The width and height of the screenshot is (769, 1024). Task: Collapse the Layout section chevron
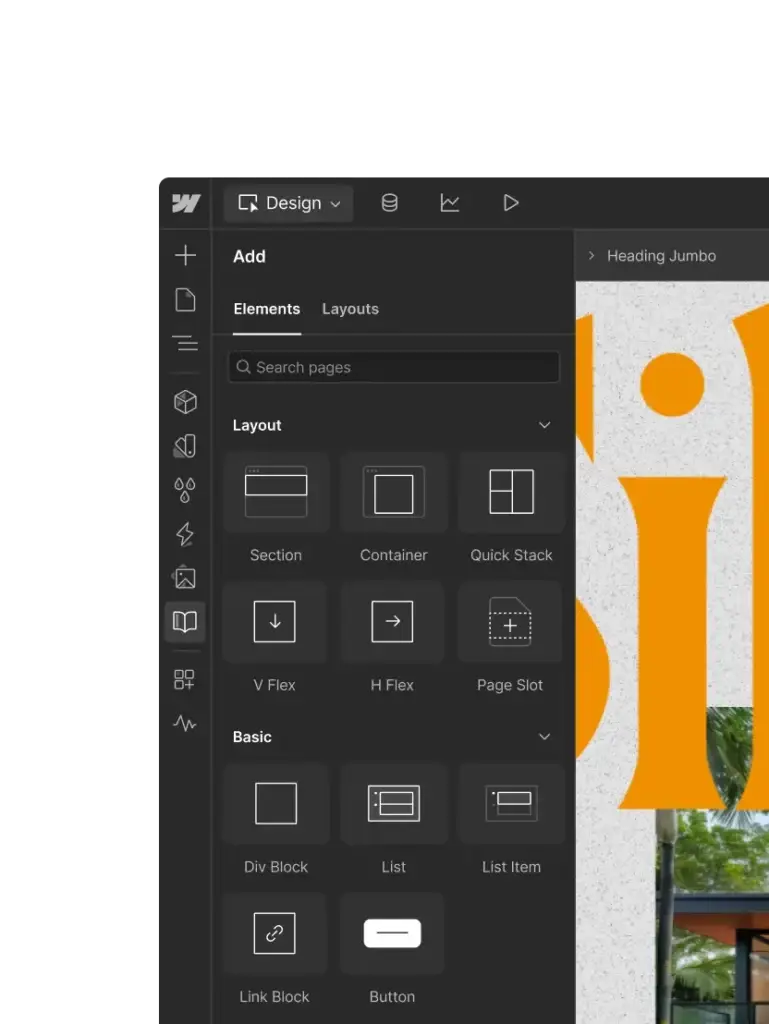coord(545,425)
